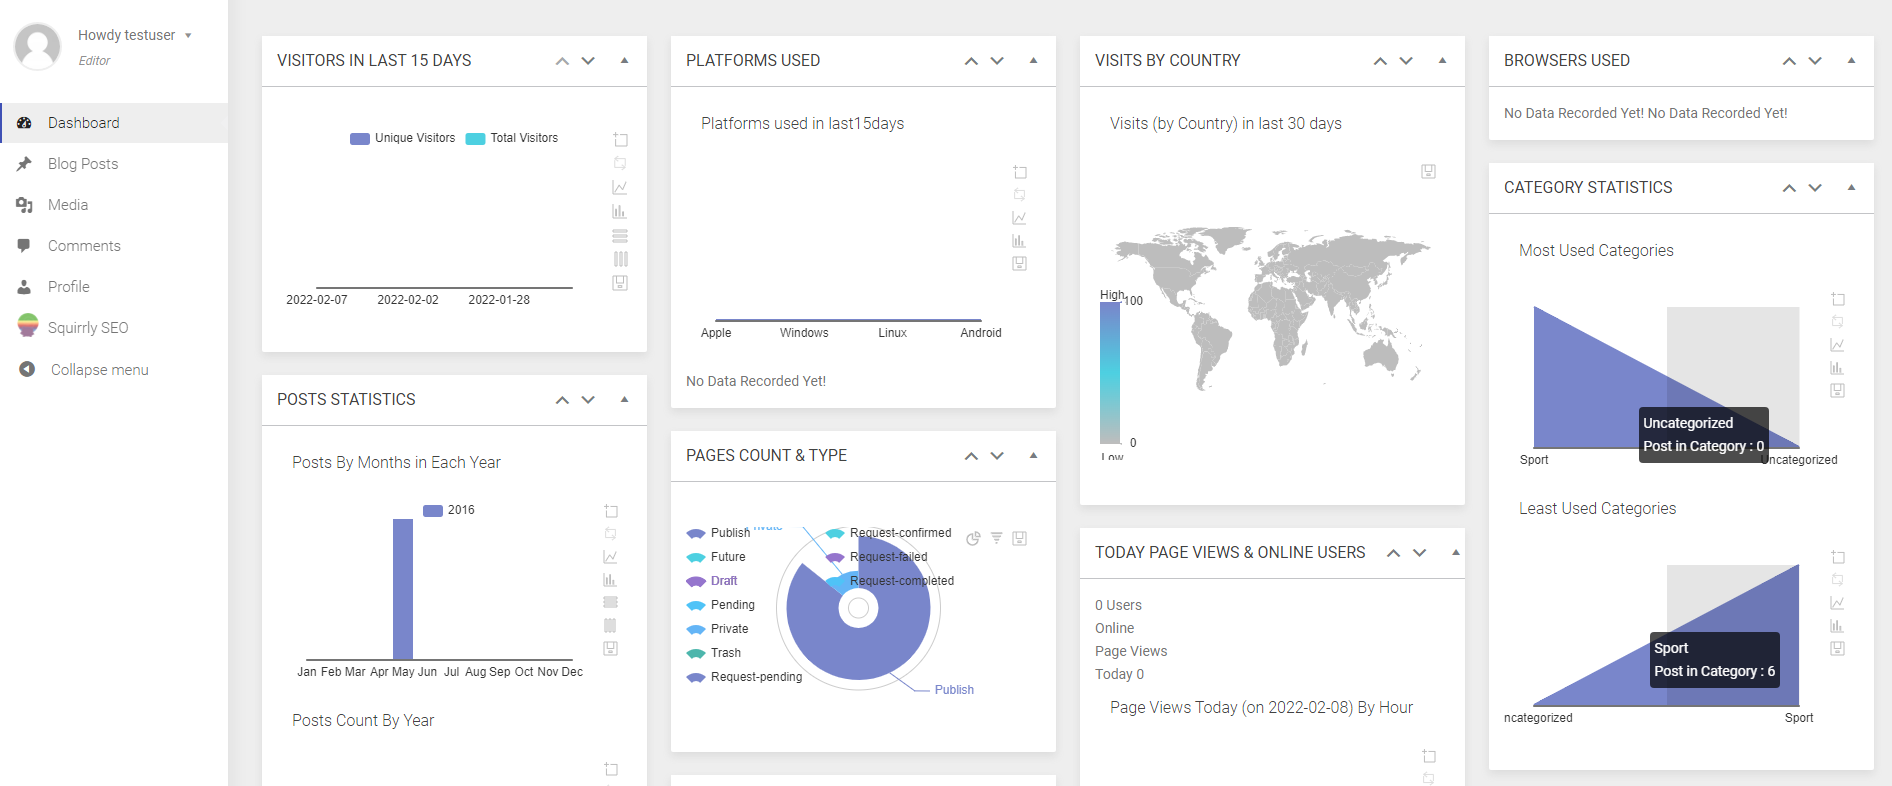Screen dimensions: 1892x786
Task: Toggle Draft legend item in pages chart
Action: click(x=712, y=581)
